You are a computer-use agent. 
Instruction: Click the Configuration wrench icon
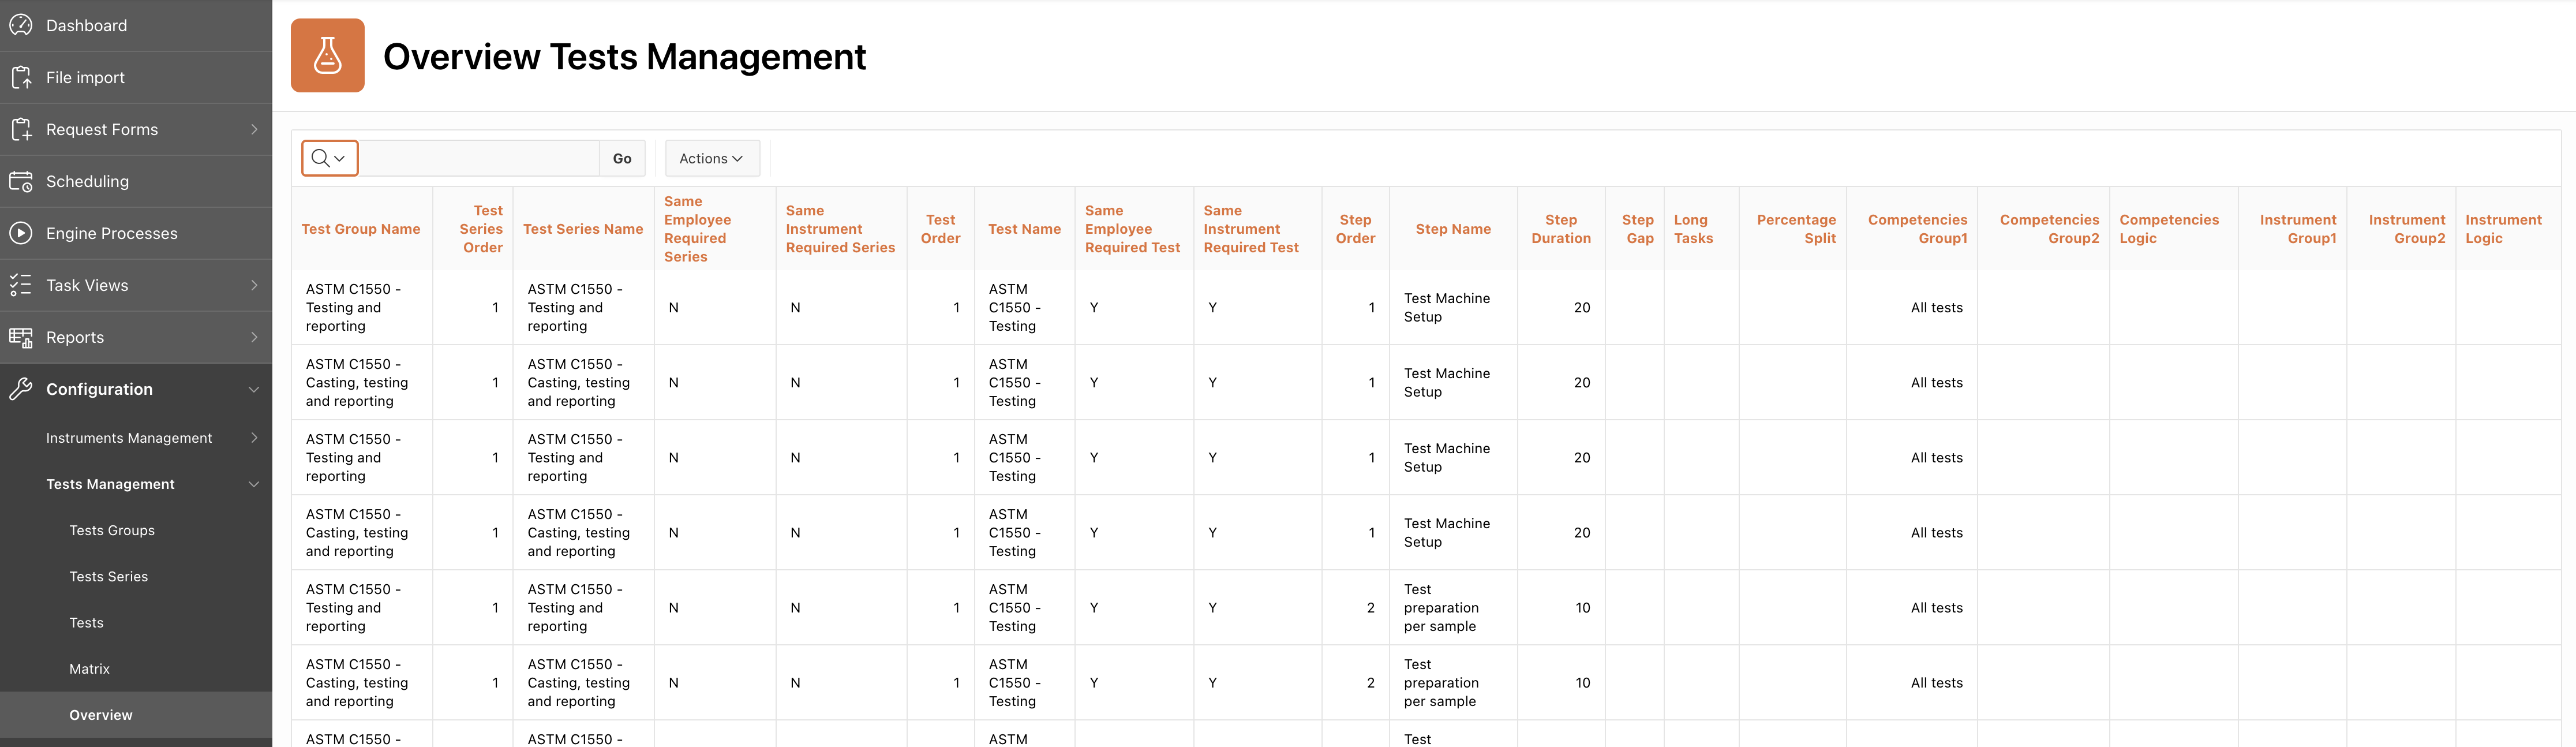click(x=21, y=389)
